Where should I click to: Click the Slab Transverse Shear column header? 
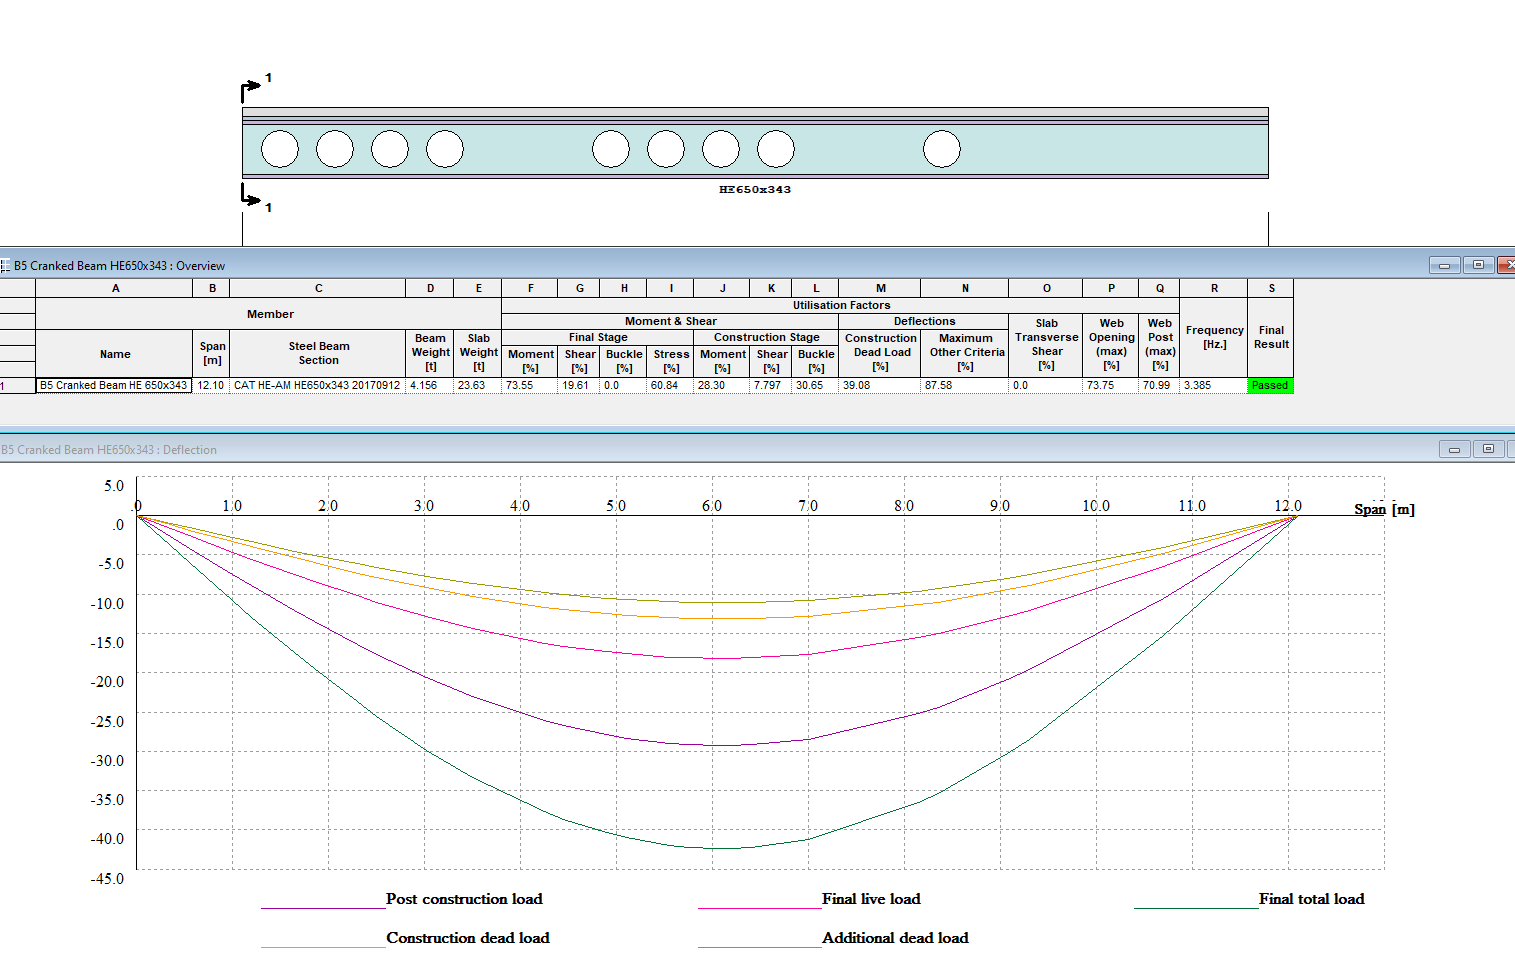pyautogui.click(x=1045, y=351)
